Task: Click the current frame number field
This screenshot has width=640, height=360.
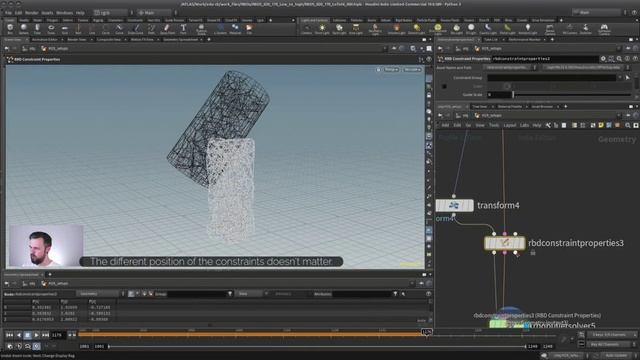Action: click(58, 335)
